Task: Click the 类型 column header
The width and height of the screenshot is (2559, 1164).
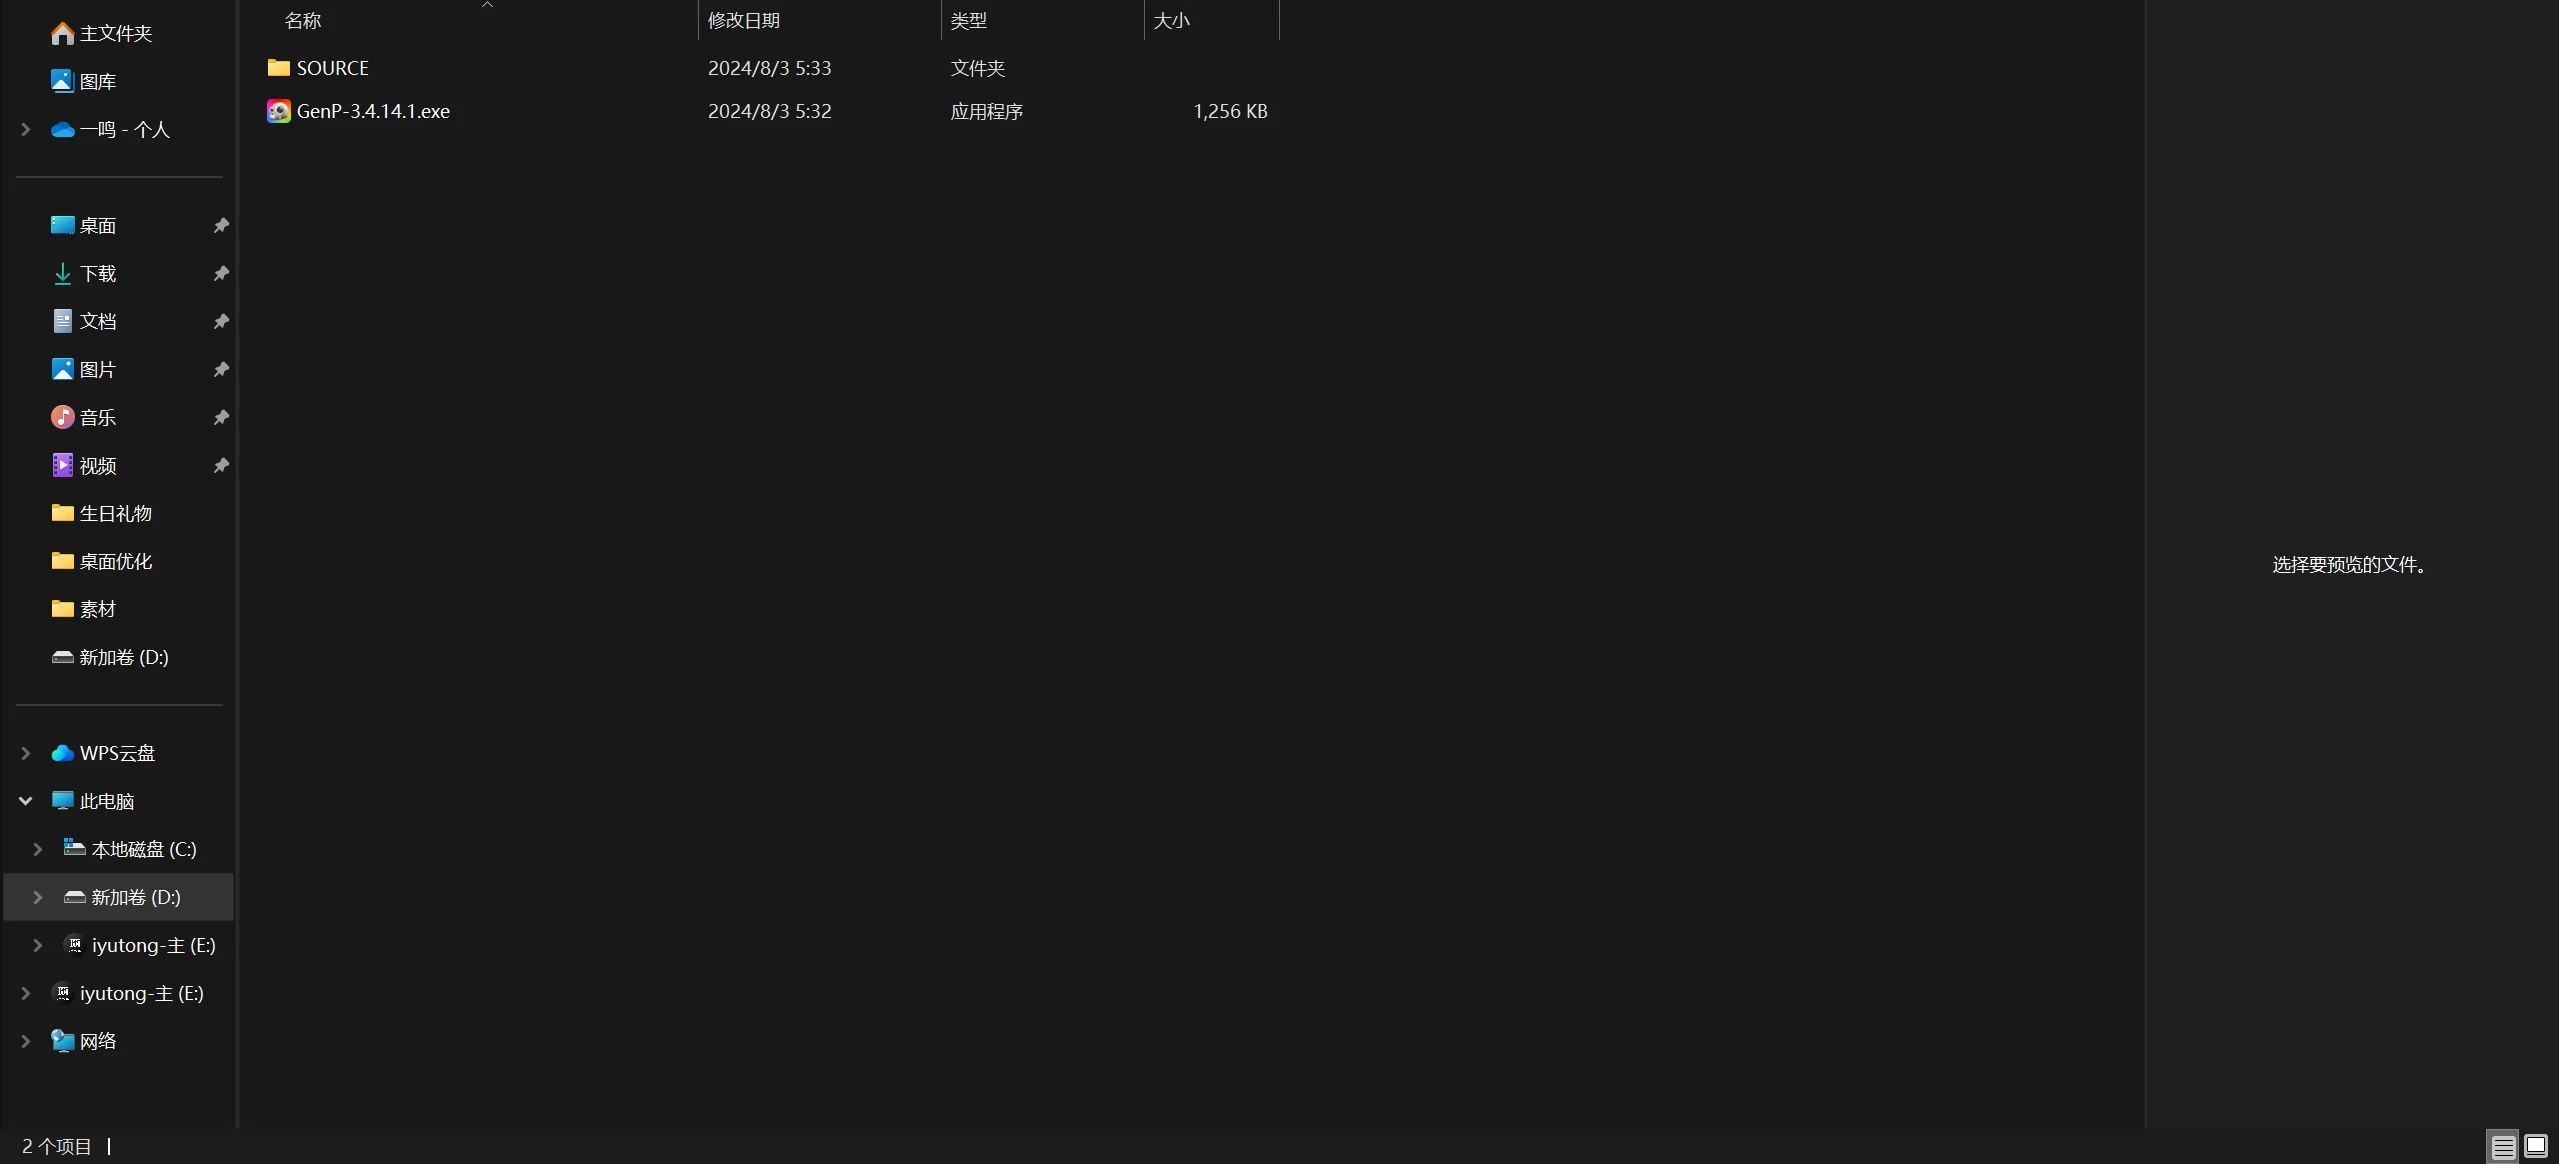Action: coord(968,20)
